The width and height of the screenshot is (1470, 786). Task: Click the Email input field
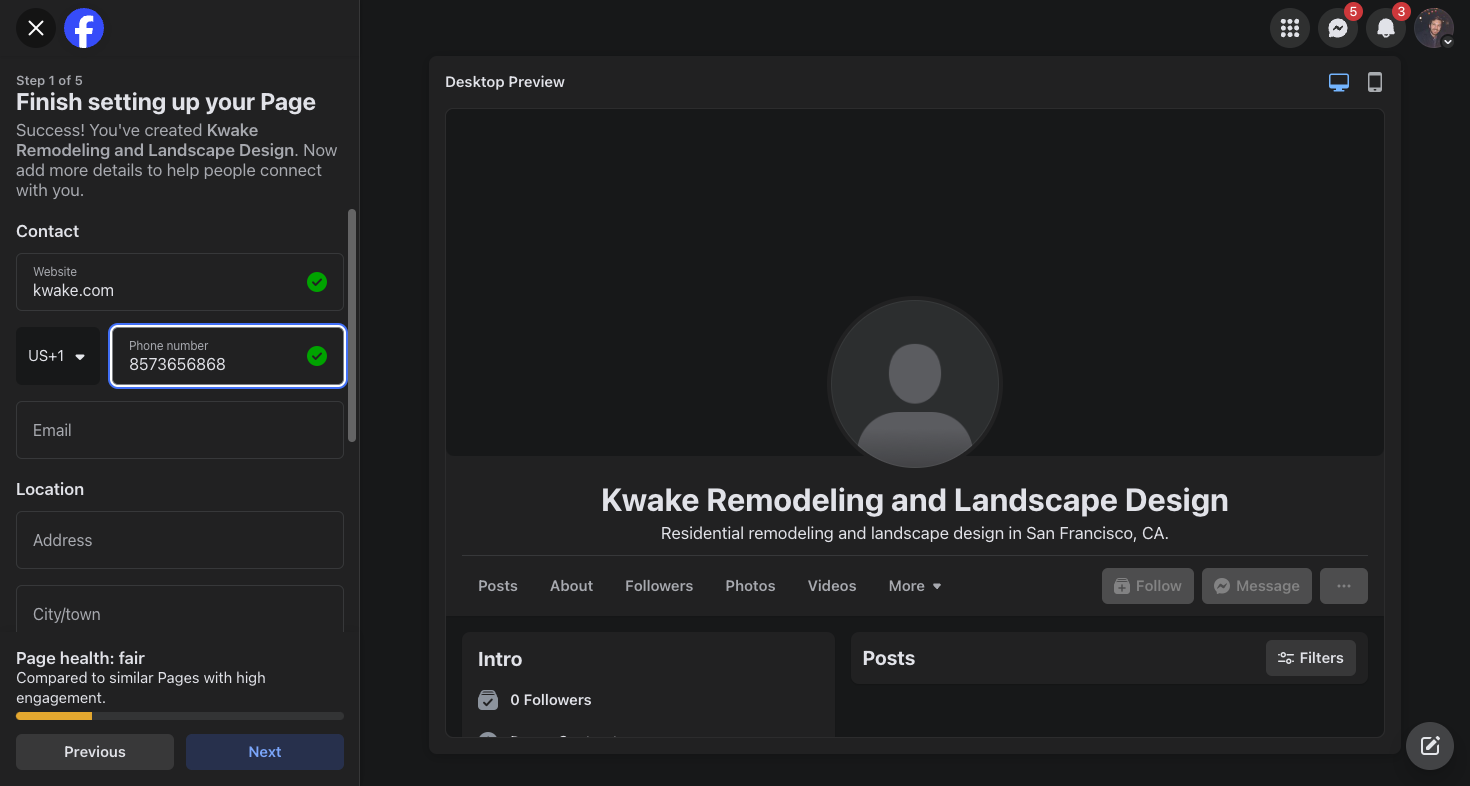click(x=180, y=430)
